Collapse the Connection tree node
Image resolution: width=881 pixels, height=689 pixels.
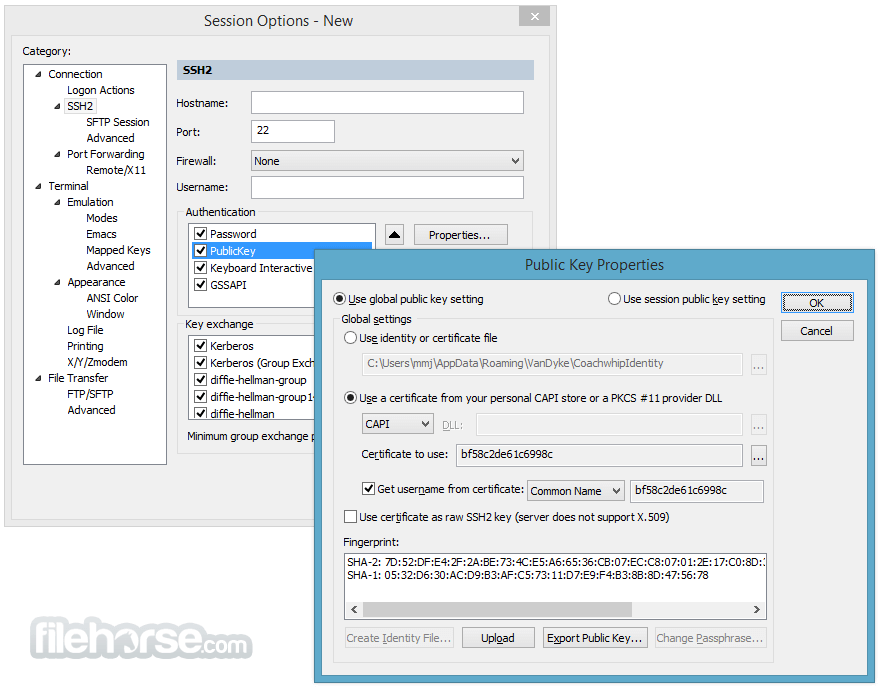click(38, 74)
